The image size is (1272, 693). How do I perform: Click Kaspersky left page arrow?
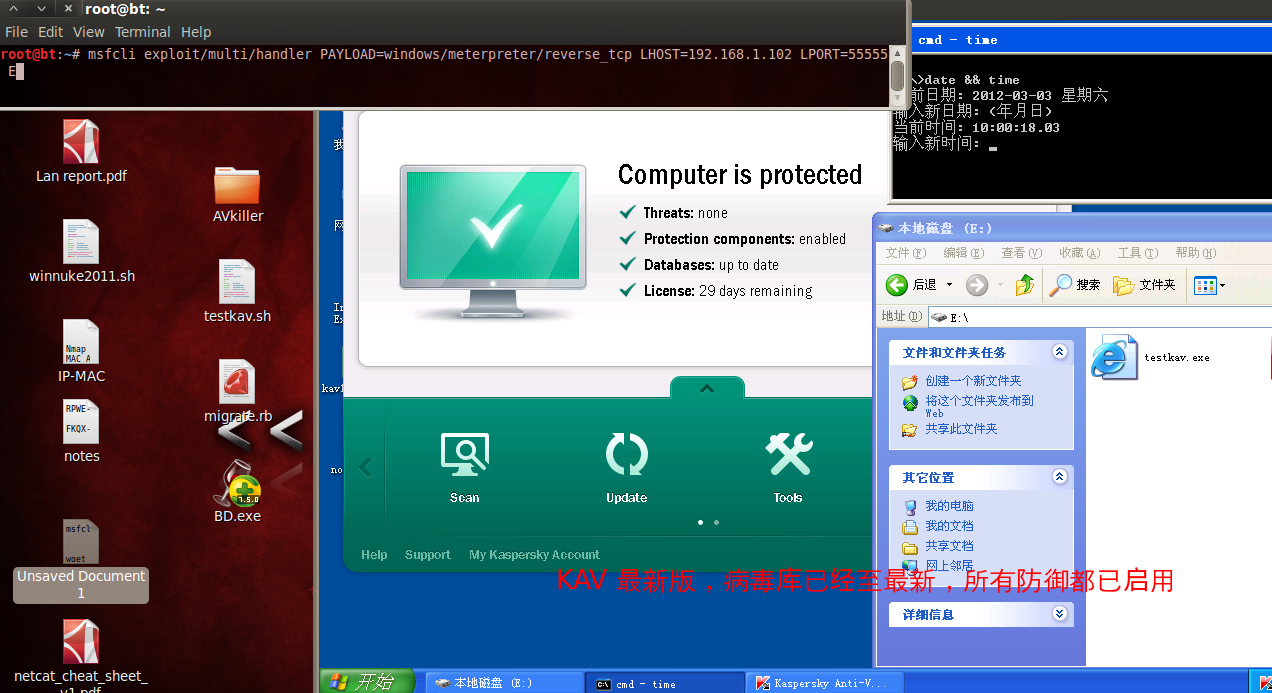tap(365, 466)
